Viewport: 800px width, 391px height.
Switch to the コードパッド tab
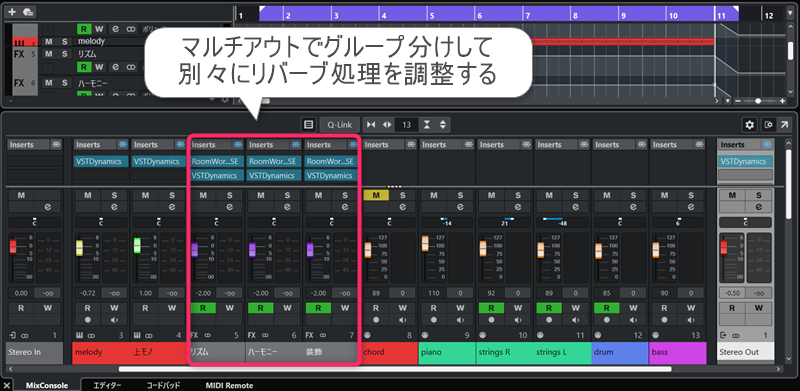[x=163, y=385]
